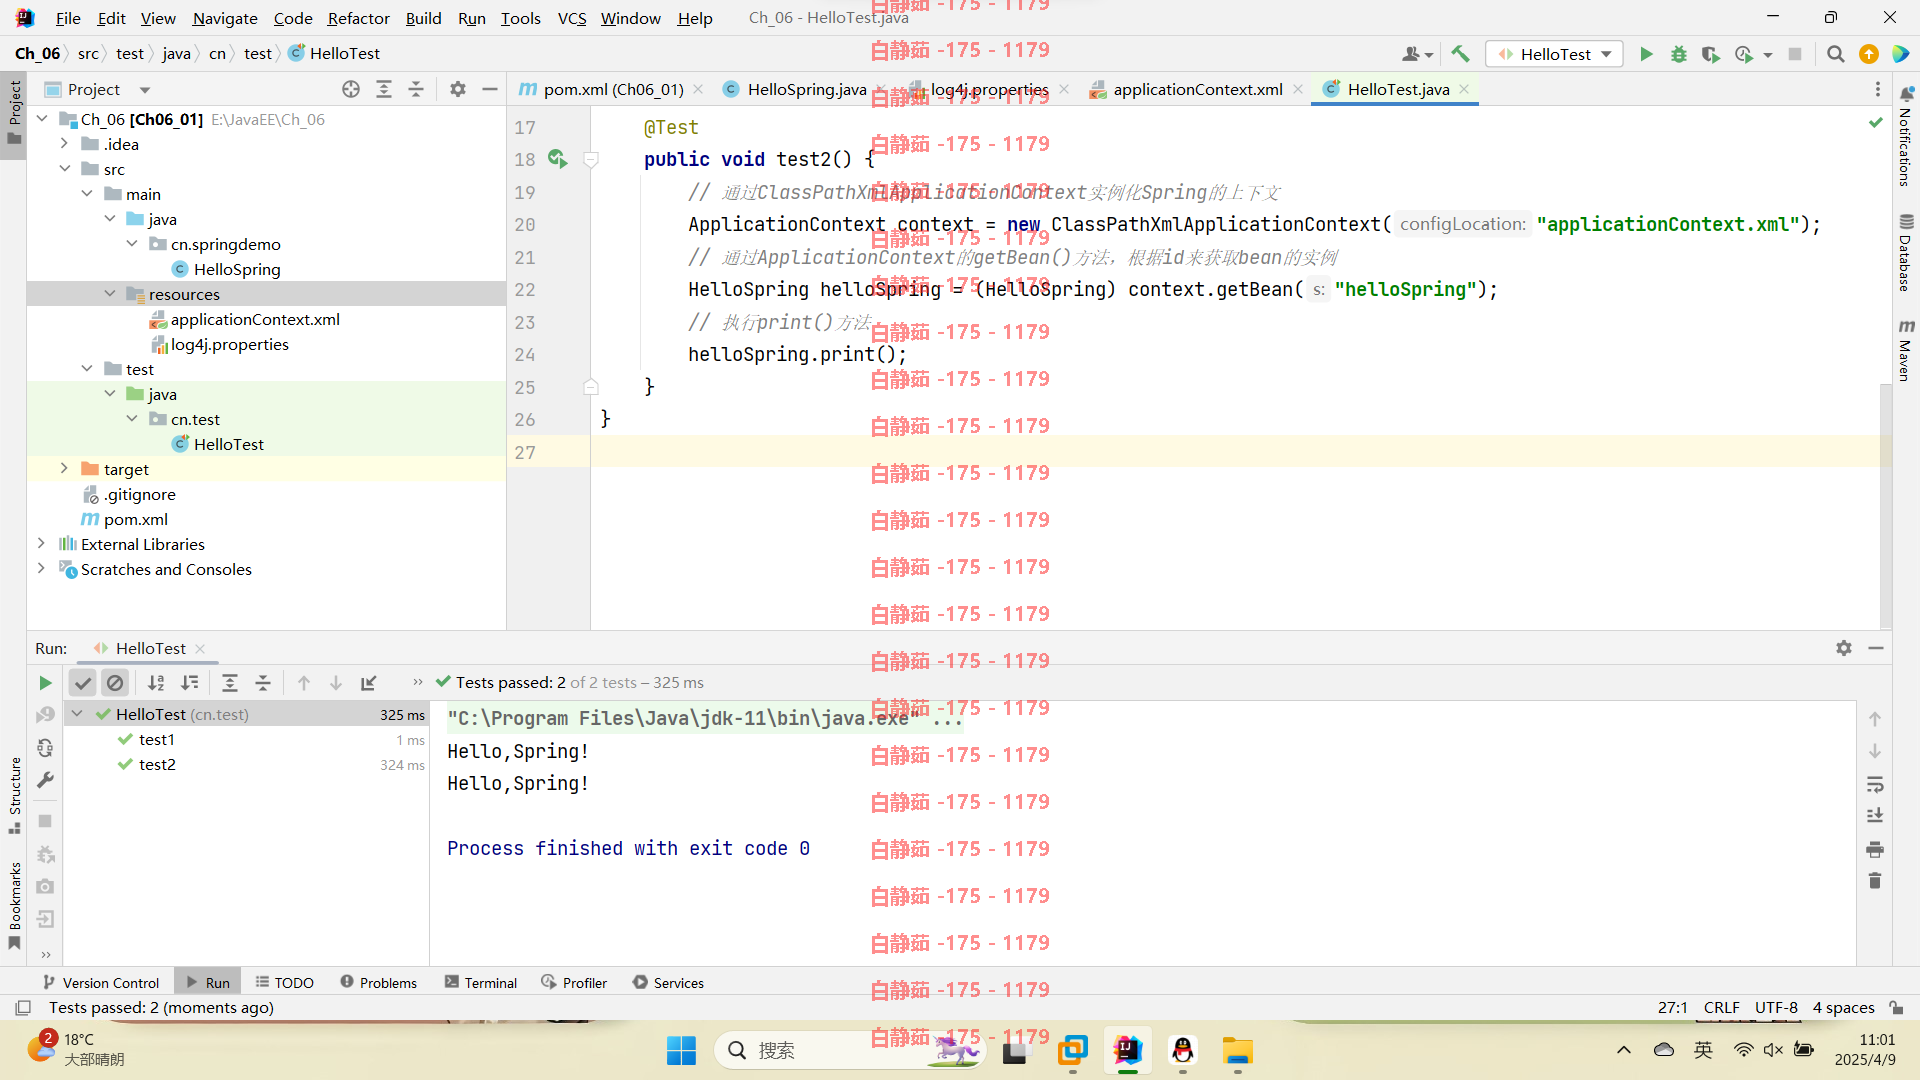
Task: Expand Scratches and Consoles node
Action: click(x=41, y=569)
